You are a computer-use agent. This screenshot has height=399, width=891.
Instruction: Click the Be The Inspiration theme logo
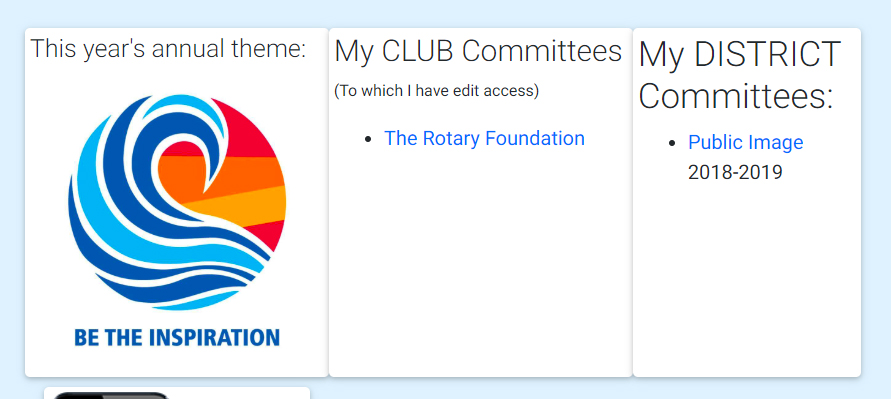pos(177,221)
